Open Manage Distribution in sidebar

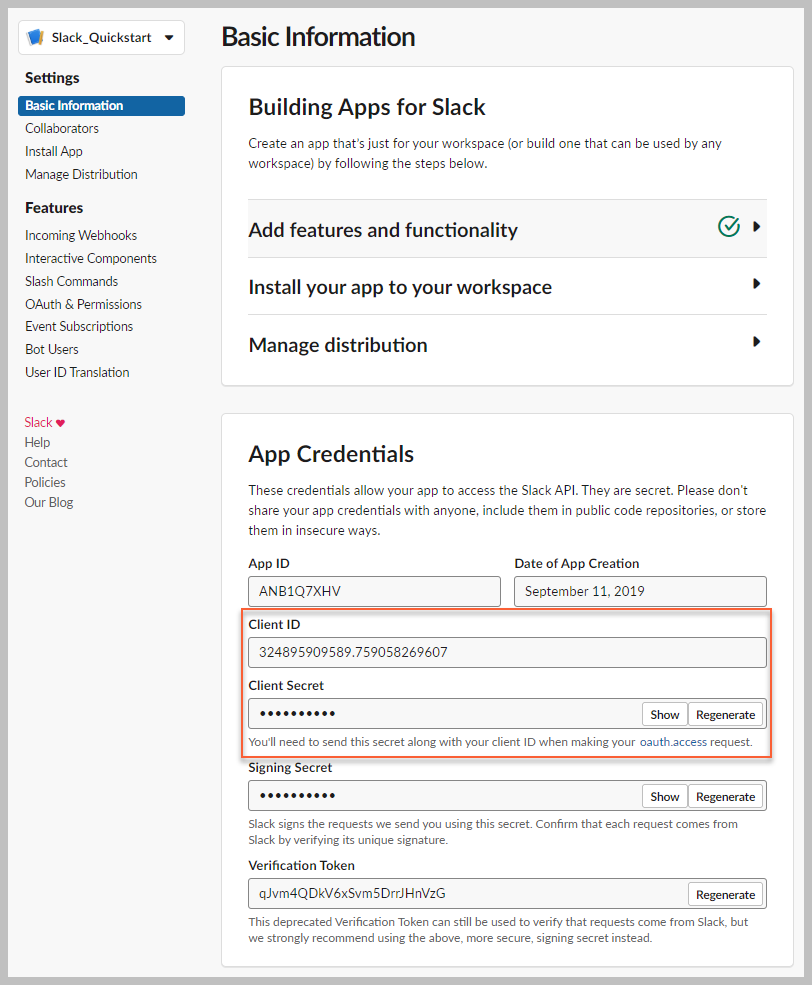pyautogui.click(x=81, y=174)
